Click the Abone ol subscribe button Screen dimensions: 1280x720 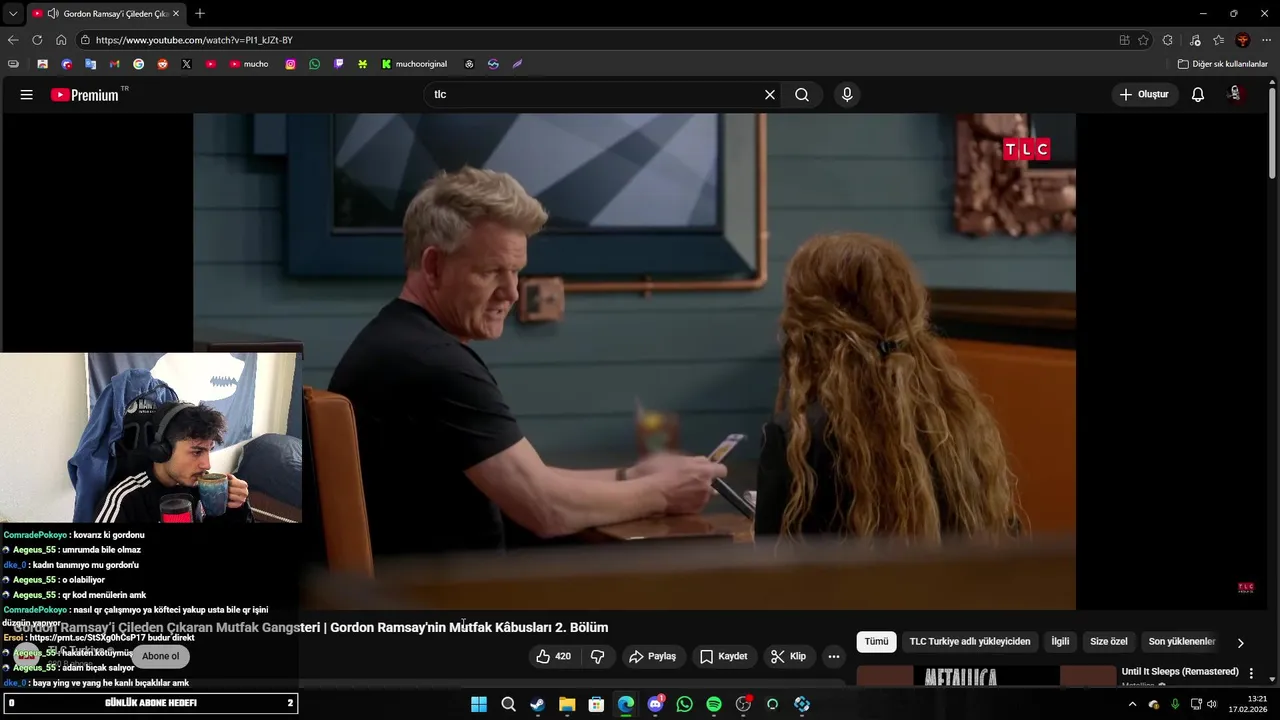coord(160,657)
